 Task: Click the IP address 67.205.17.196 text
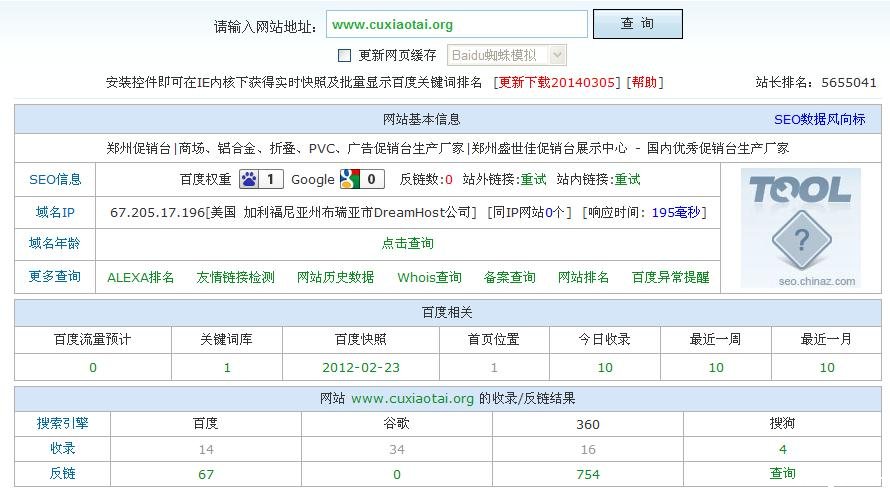point(157,213)
